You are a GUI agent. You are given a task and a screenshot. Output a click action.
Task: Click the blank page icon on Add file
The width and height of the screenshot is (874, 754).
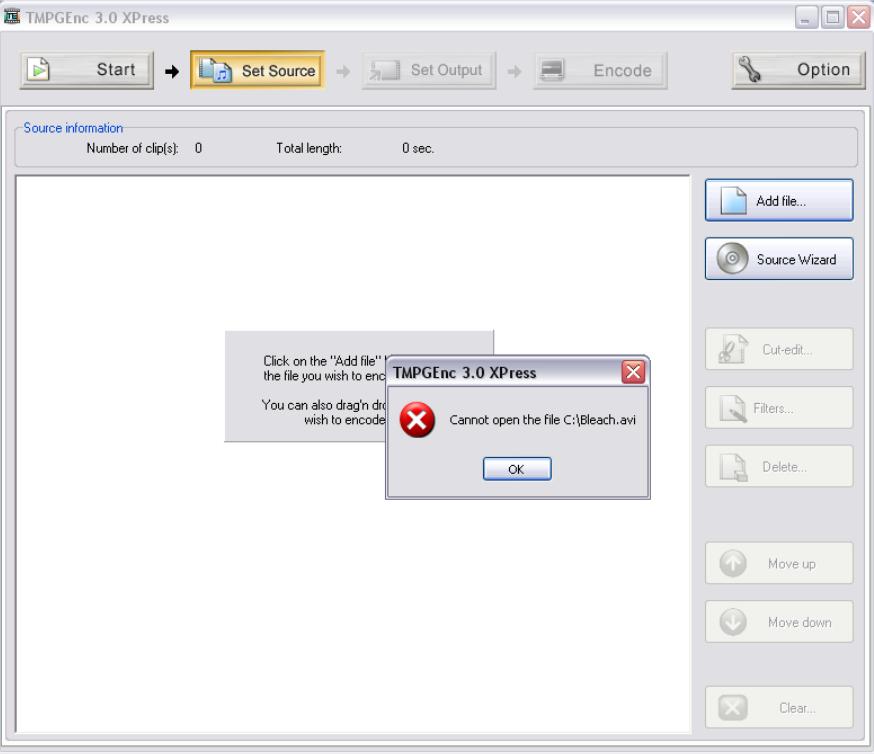pos(733,201)
